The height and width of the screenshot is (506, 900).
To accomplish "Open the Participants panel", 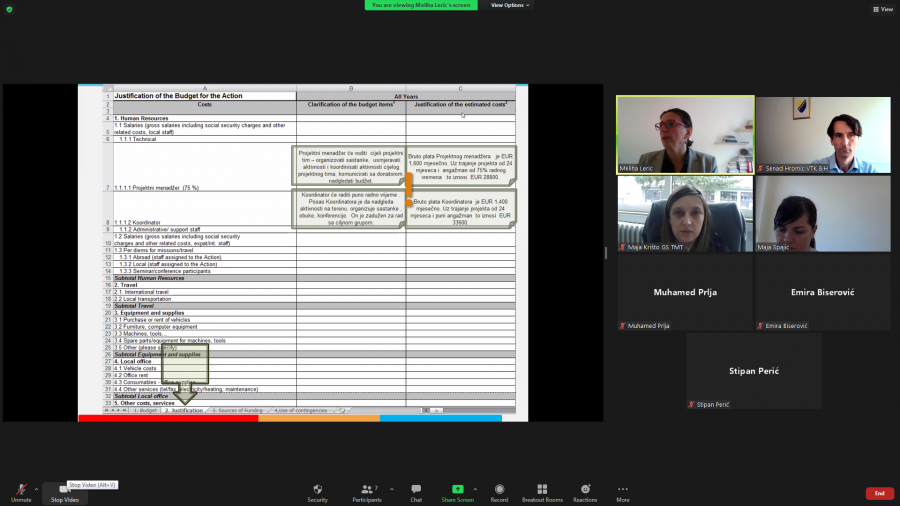I will pyautogui.click(x=367, y=492).
